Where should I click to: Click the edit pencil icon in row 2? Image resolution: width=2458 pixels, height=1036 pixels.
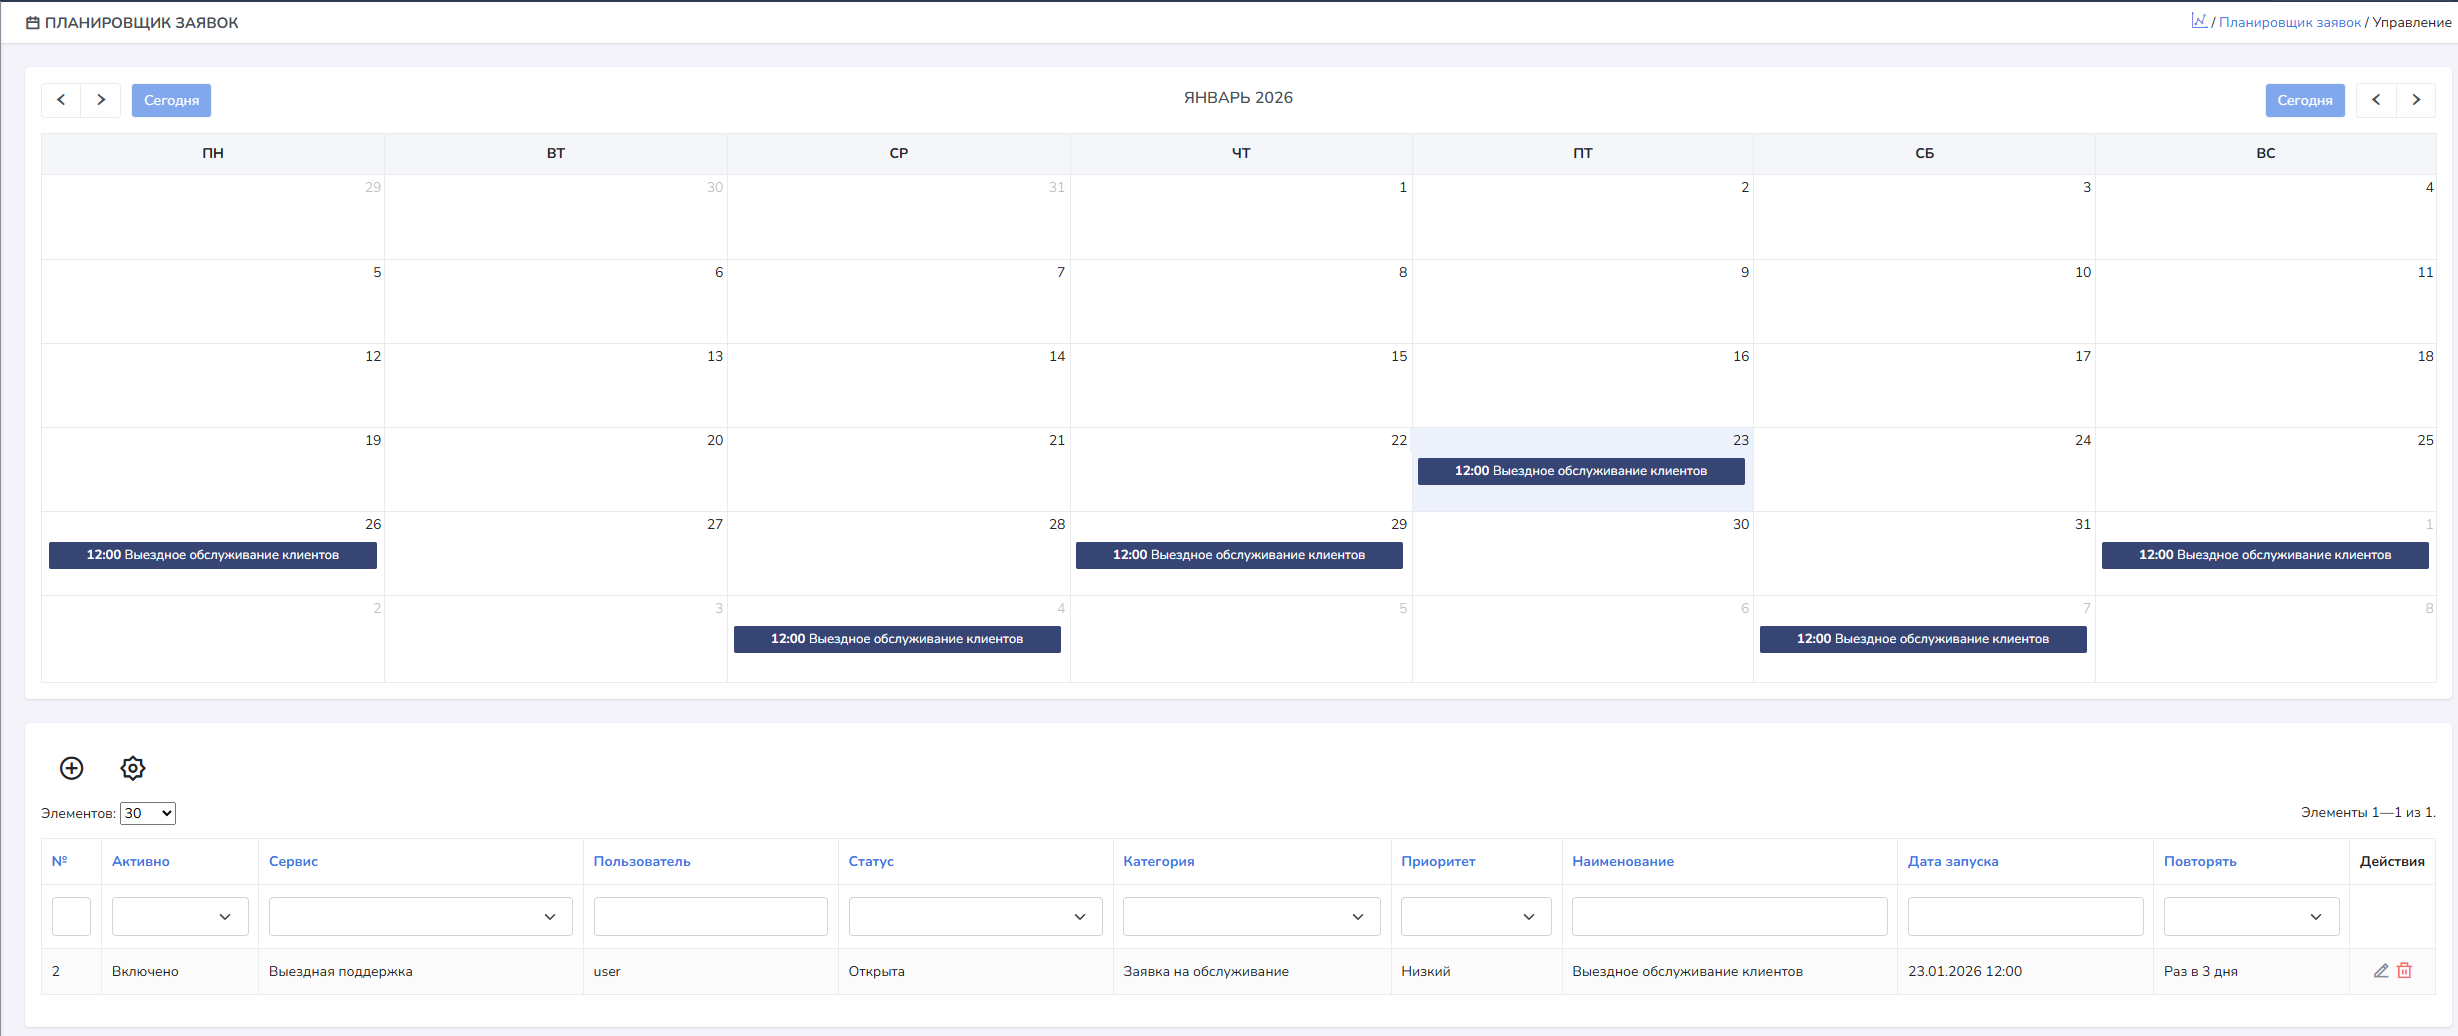click(x=2381, y=971)
